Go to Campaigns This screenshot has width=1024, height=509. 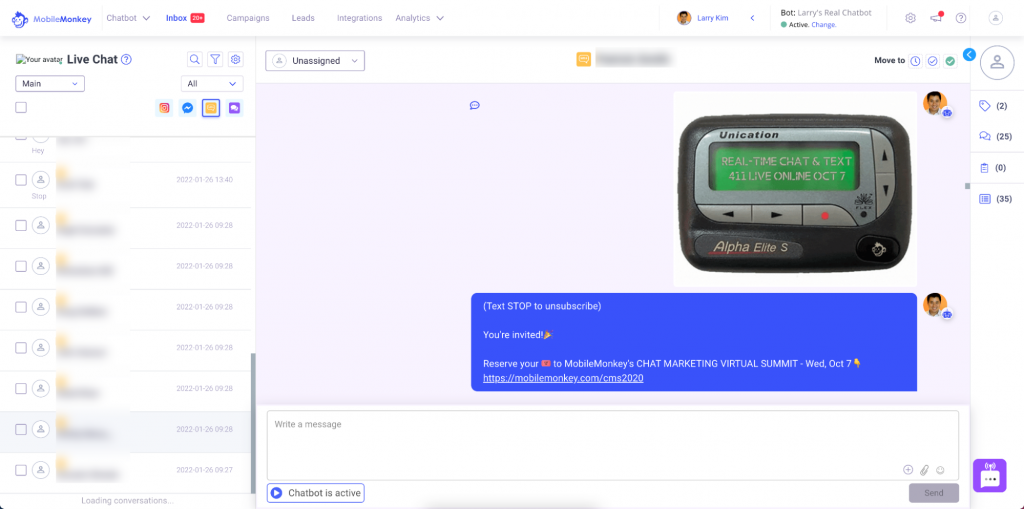point(248,18)
